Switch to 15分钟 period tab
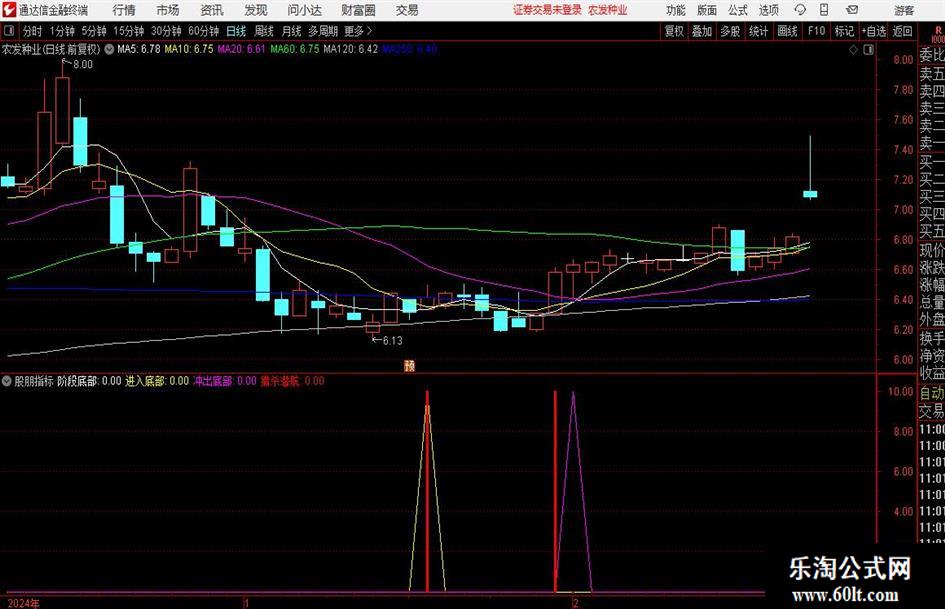Screen dimensions: 945x609 click(128, 31)
